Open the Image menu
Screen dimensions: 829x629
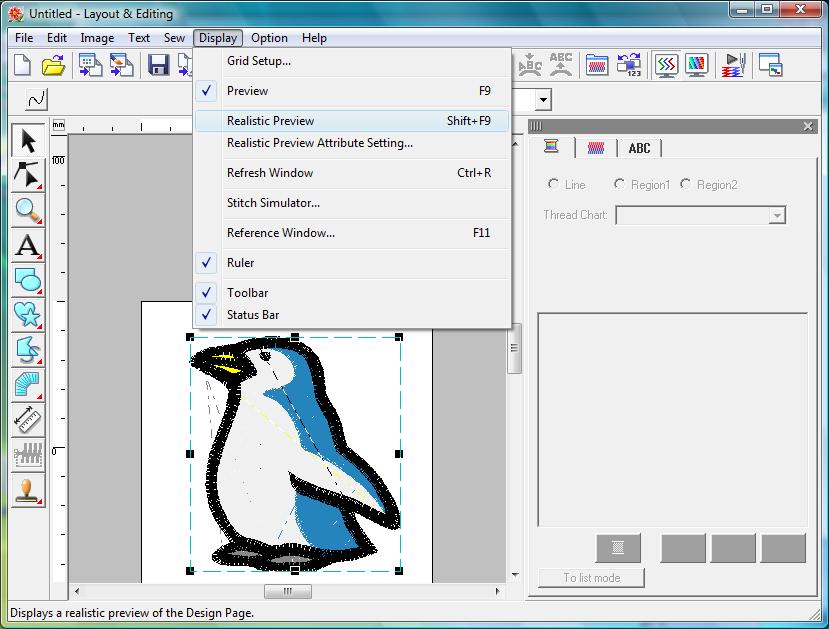[x=97, y=38]
